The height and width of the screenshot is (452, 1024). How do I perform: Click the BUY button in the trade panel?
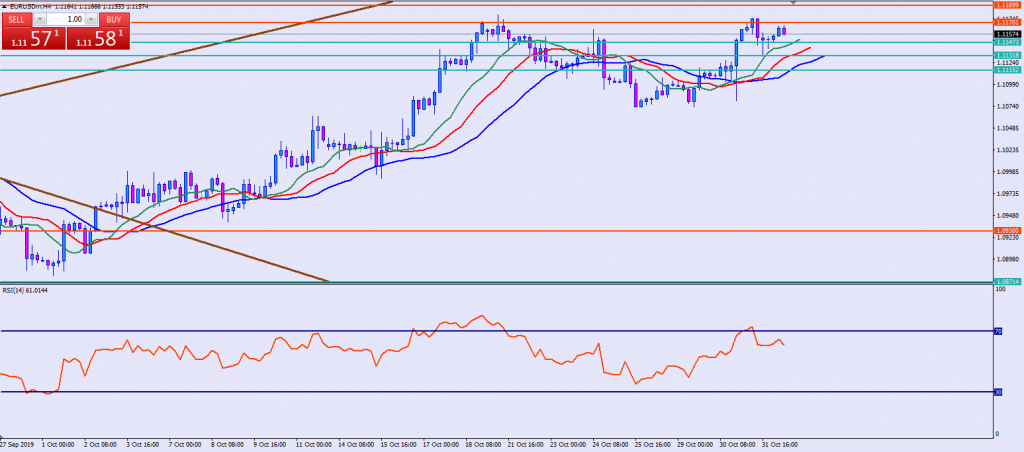point(113,18)
